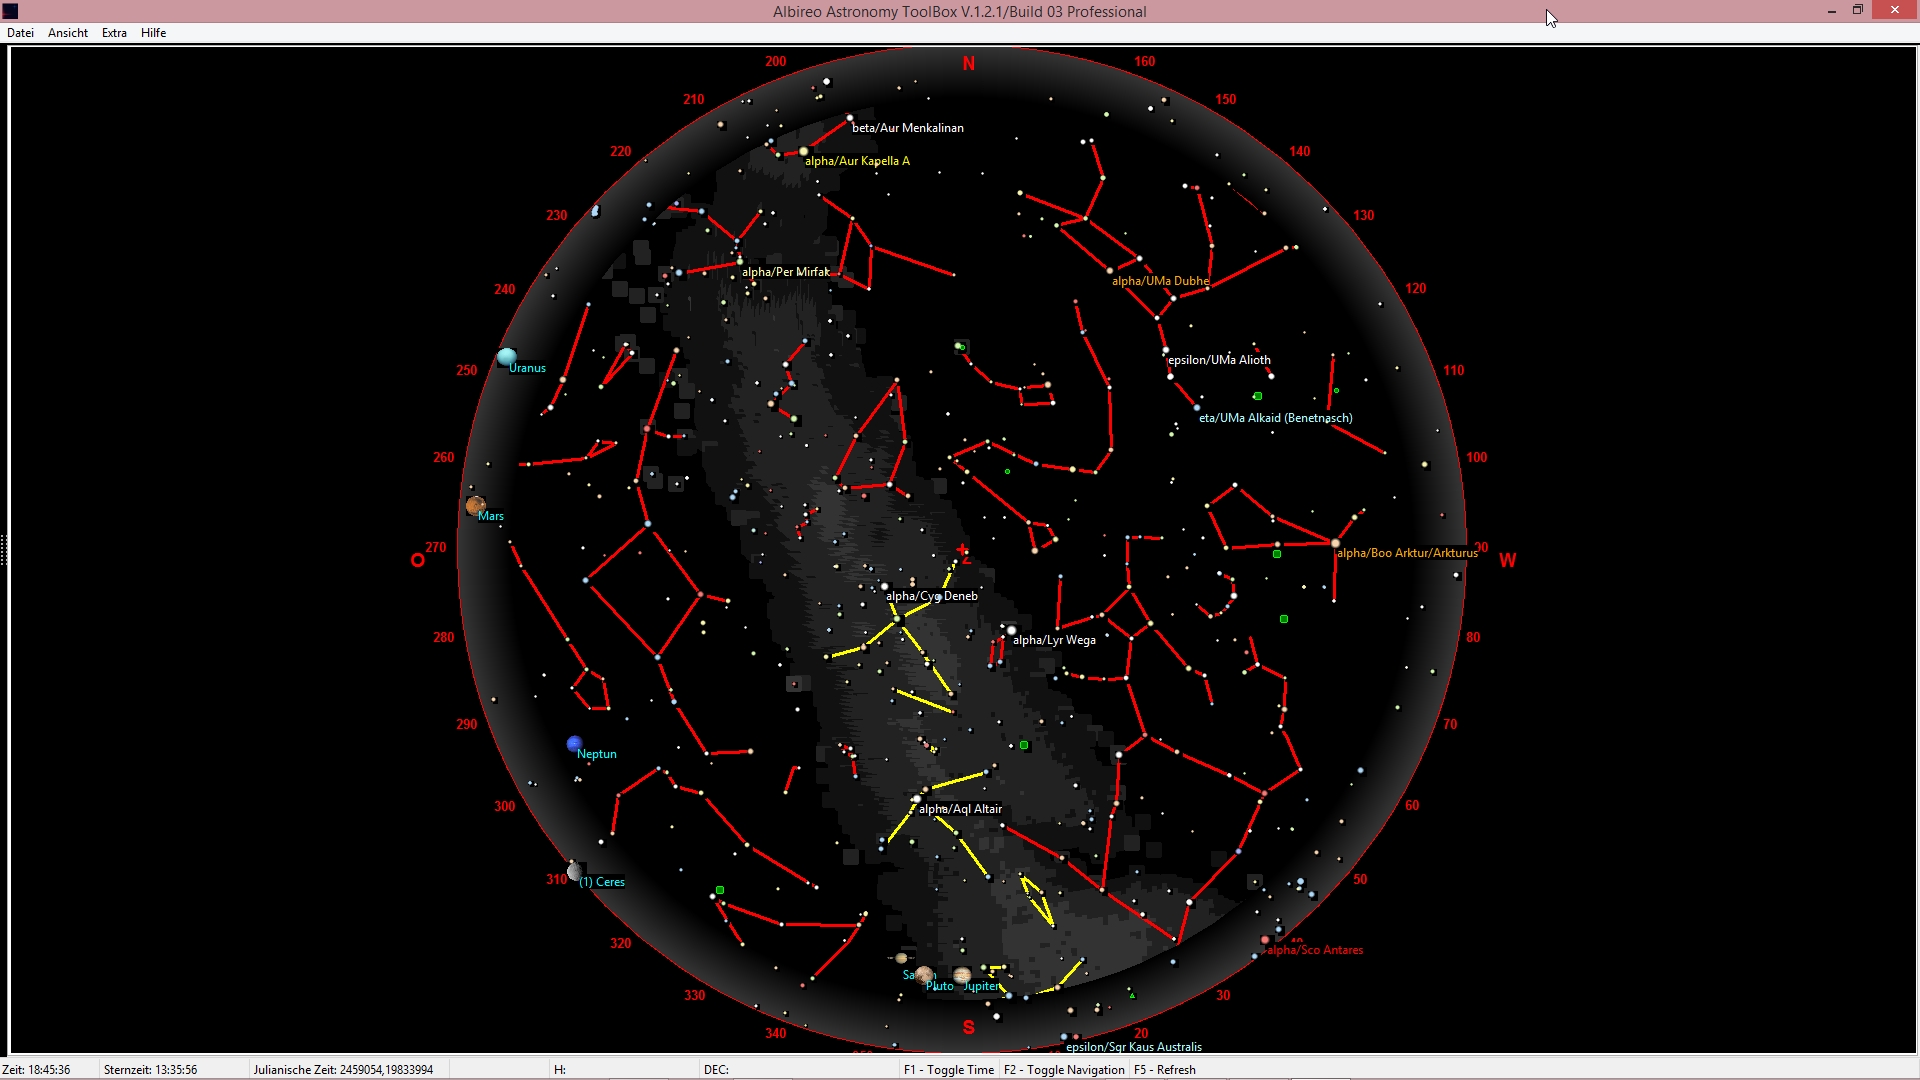Click the alpha/Lyr Wega star label
This screenshot has width=1920, height=1080.
[x=1054, y=640]
